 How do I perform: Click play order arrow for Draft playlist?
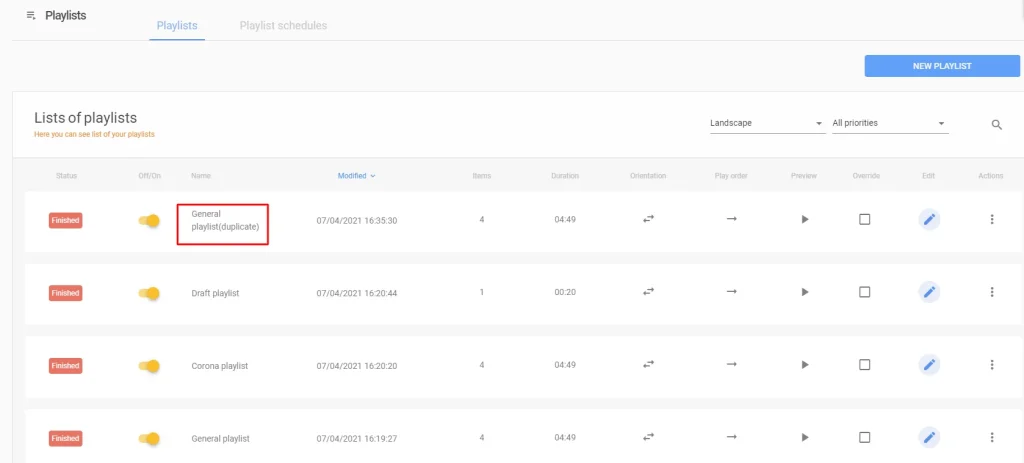pos(731,291)
